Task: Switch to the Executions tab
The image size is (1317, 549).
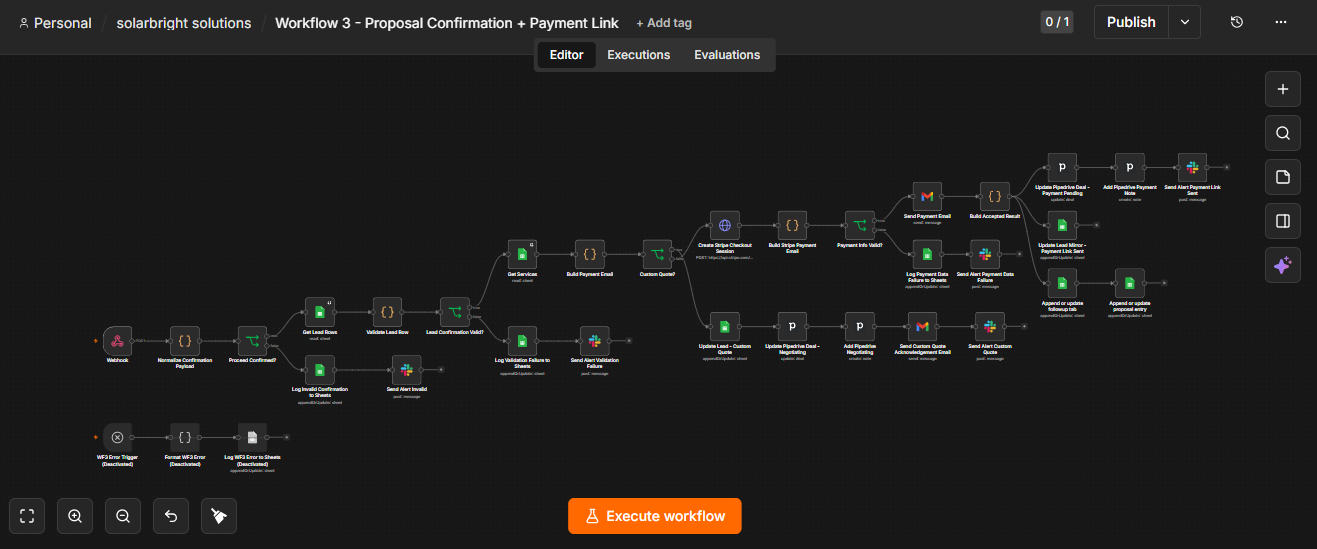Action: click(639, 55)
